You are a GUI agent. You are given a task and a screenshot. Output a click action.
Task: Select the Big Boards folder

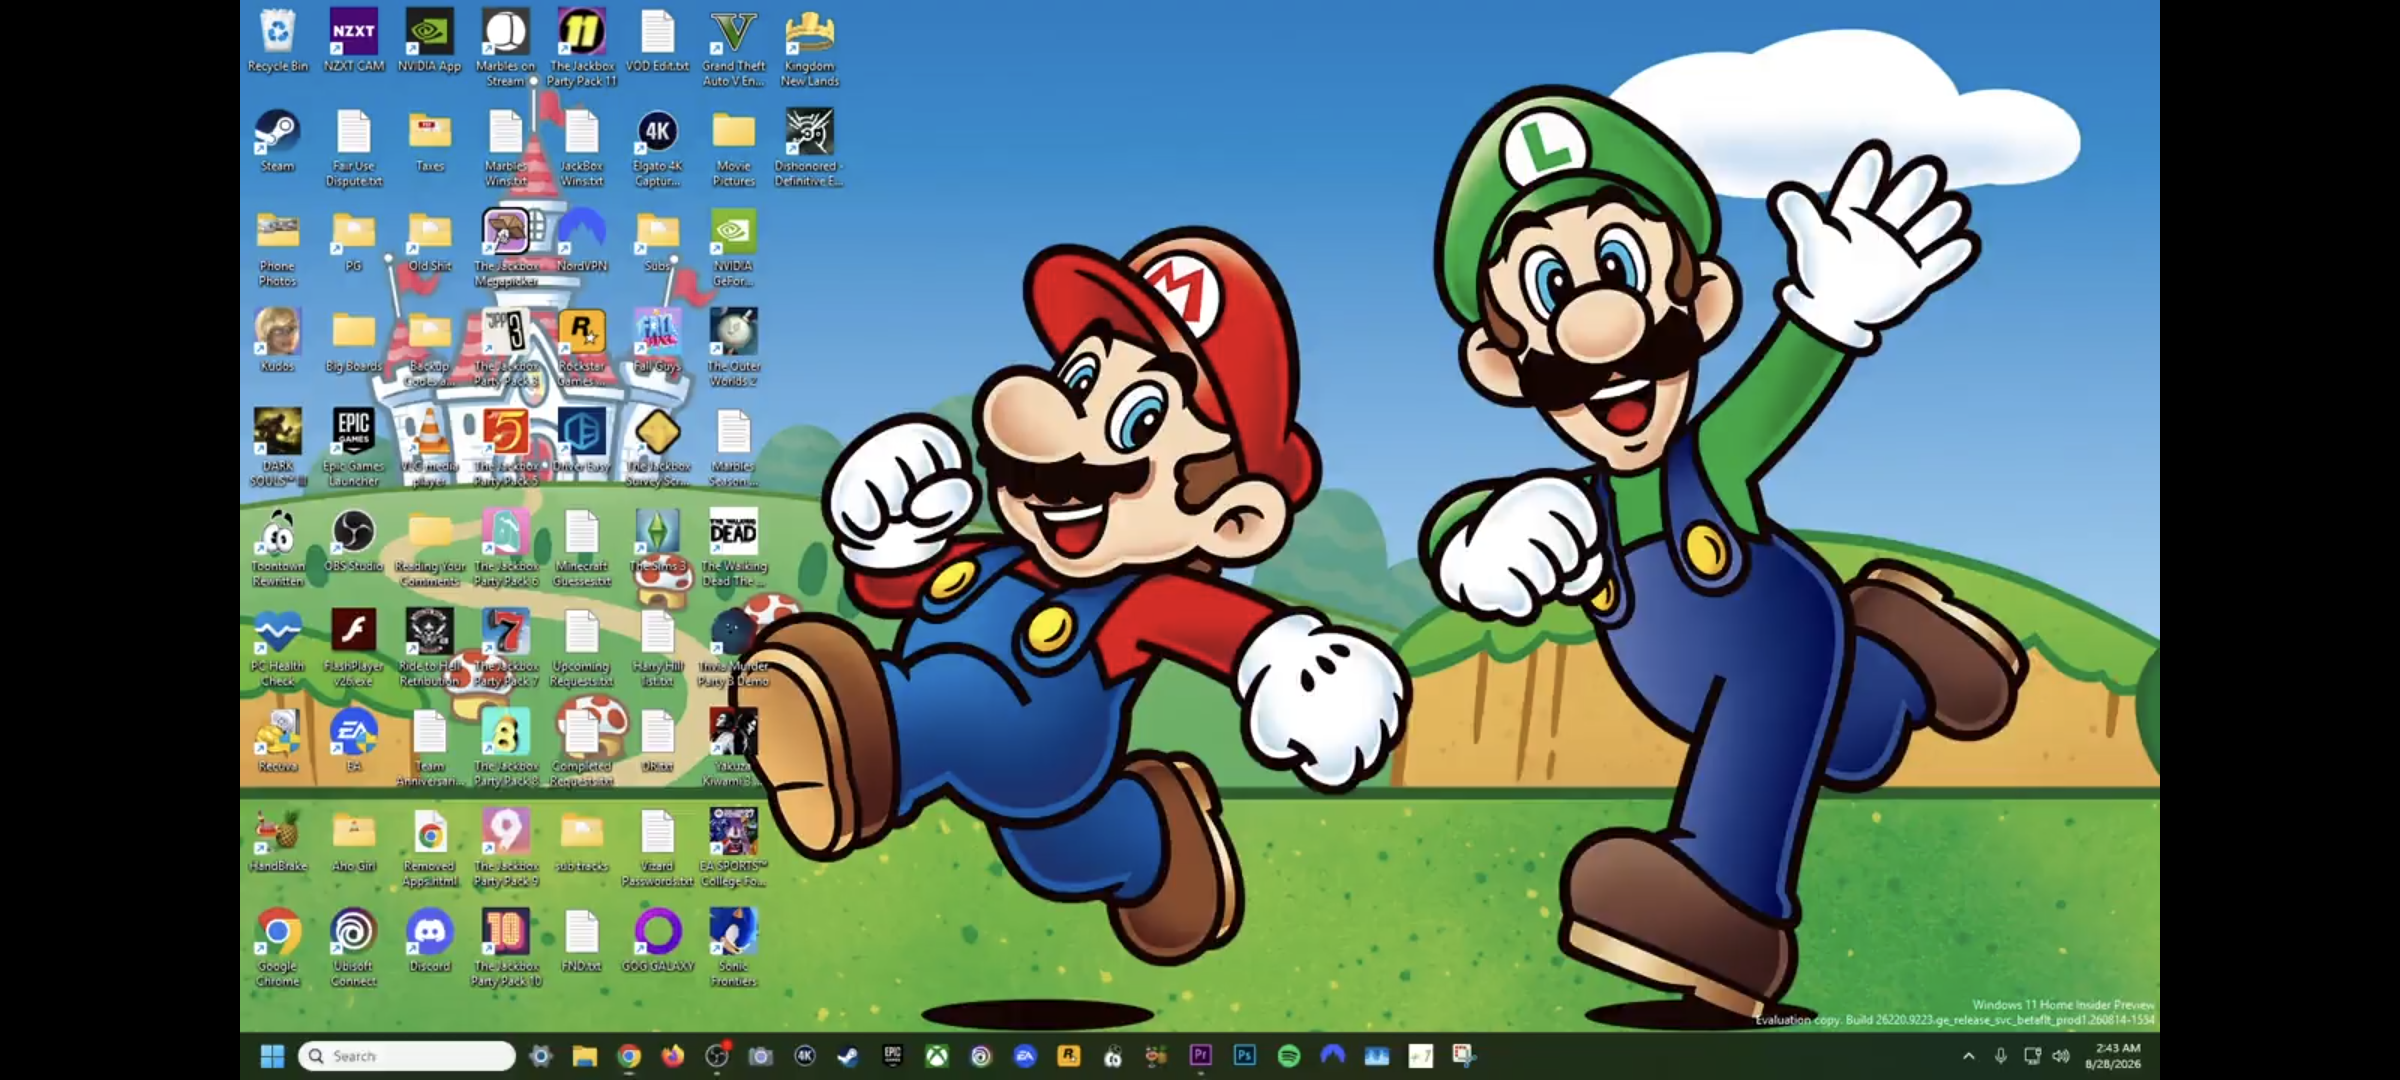pyautogui.click(x=354, y=340)
